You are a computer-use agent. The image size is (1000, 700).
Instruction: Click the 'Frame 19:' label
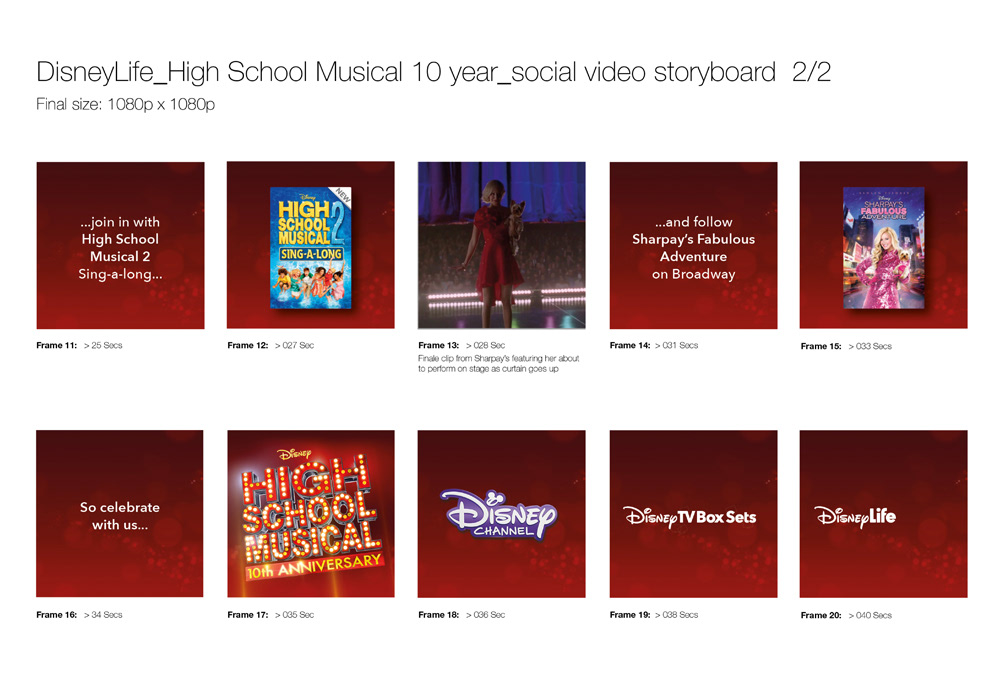coord(629,615)
